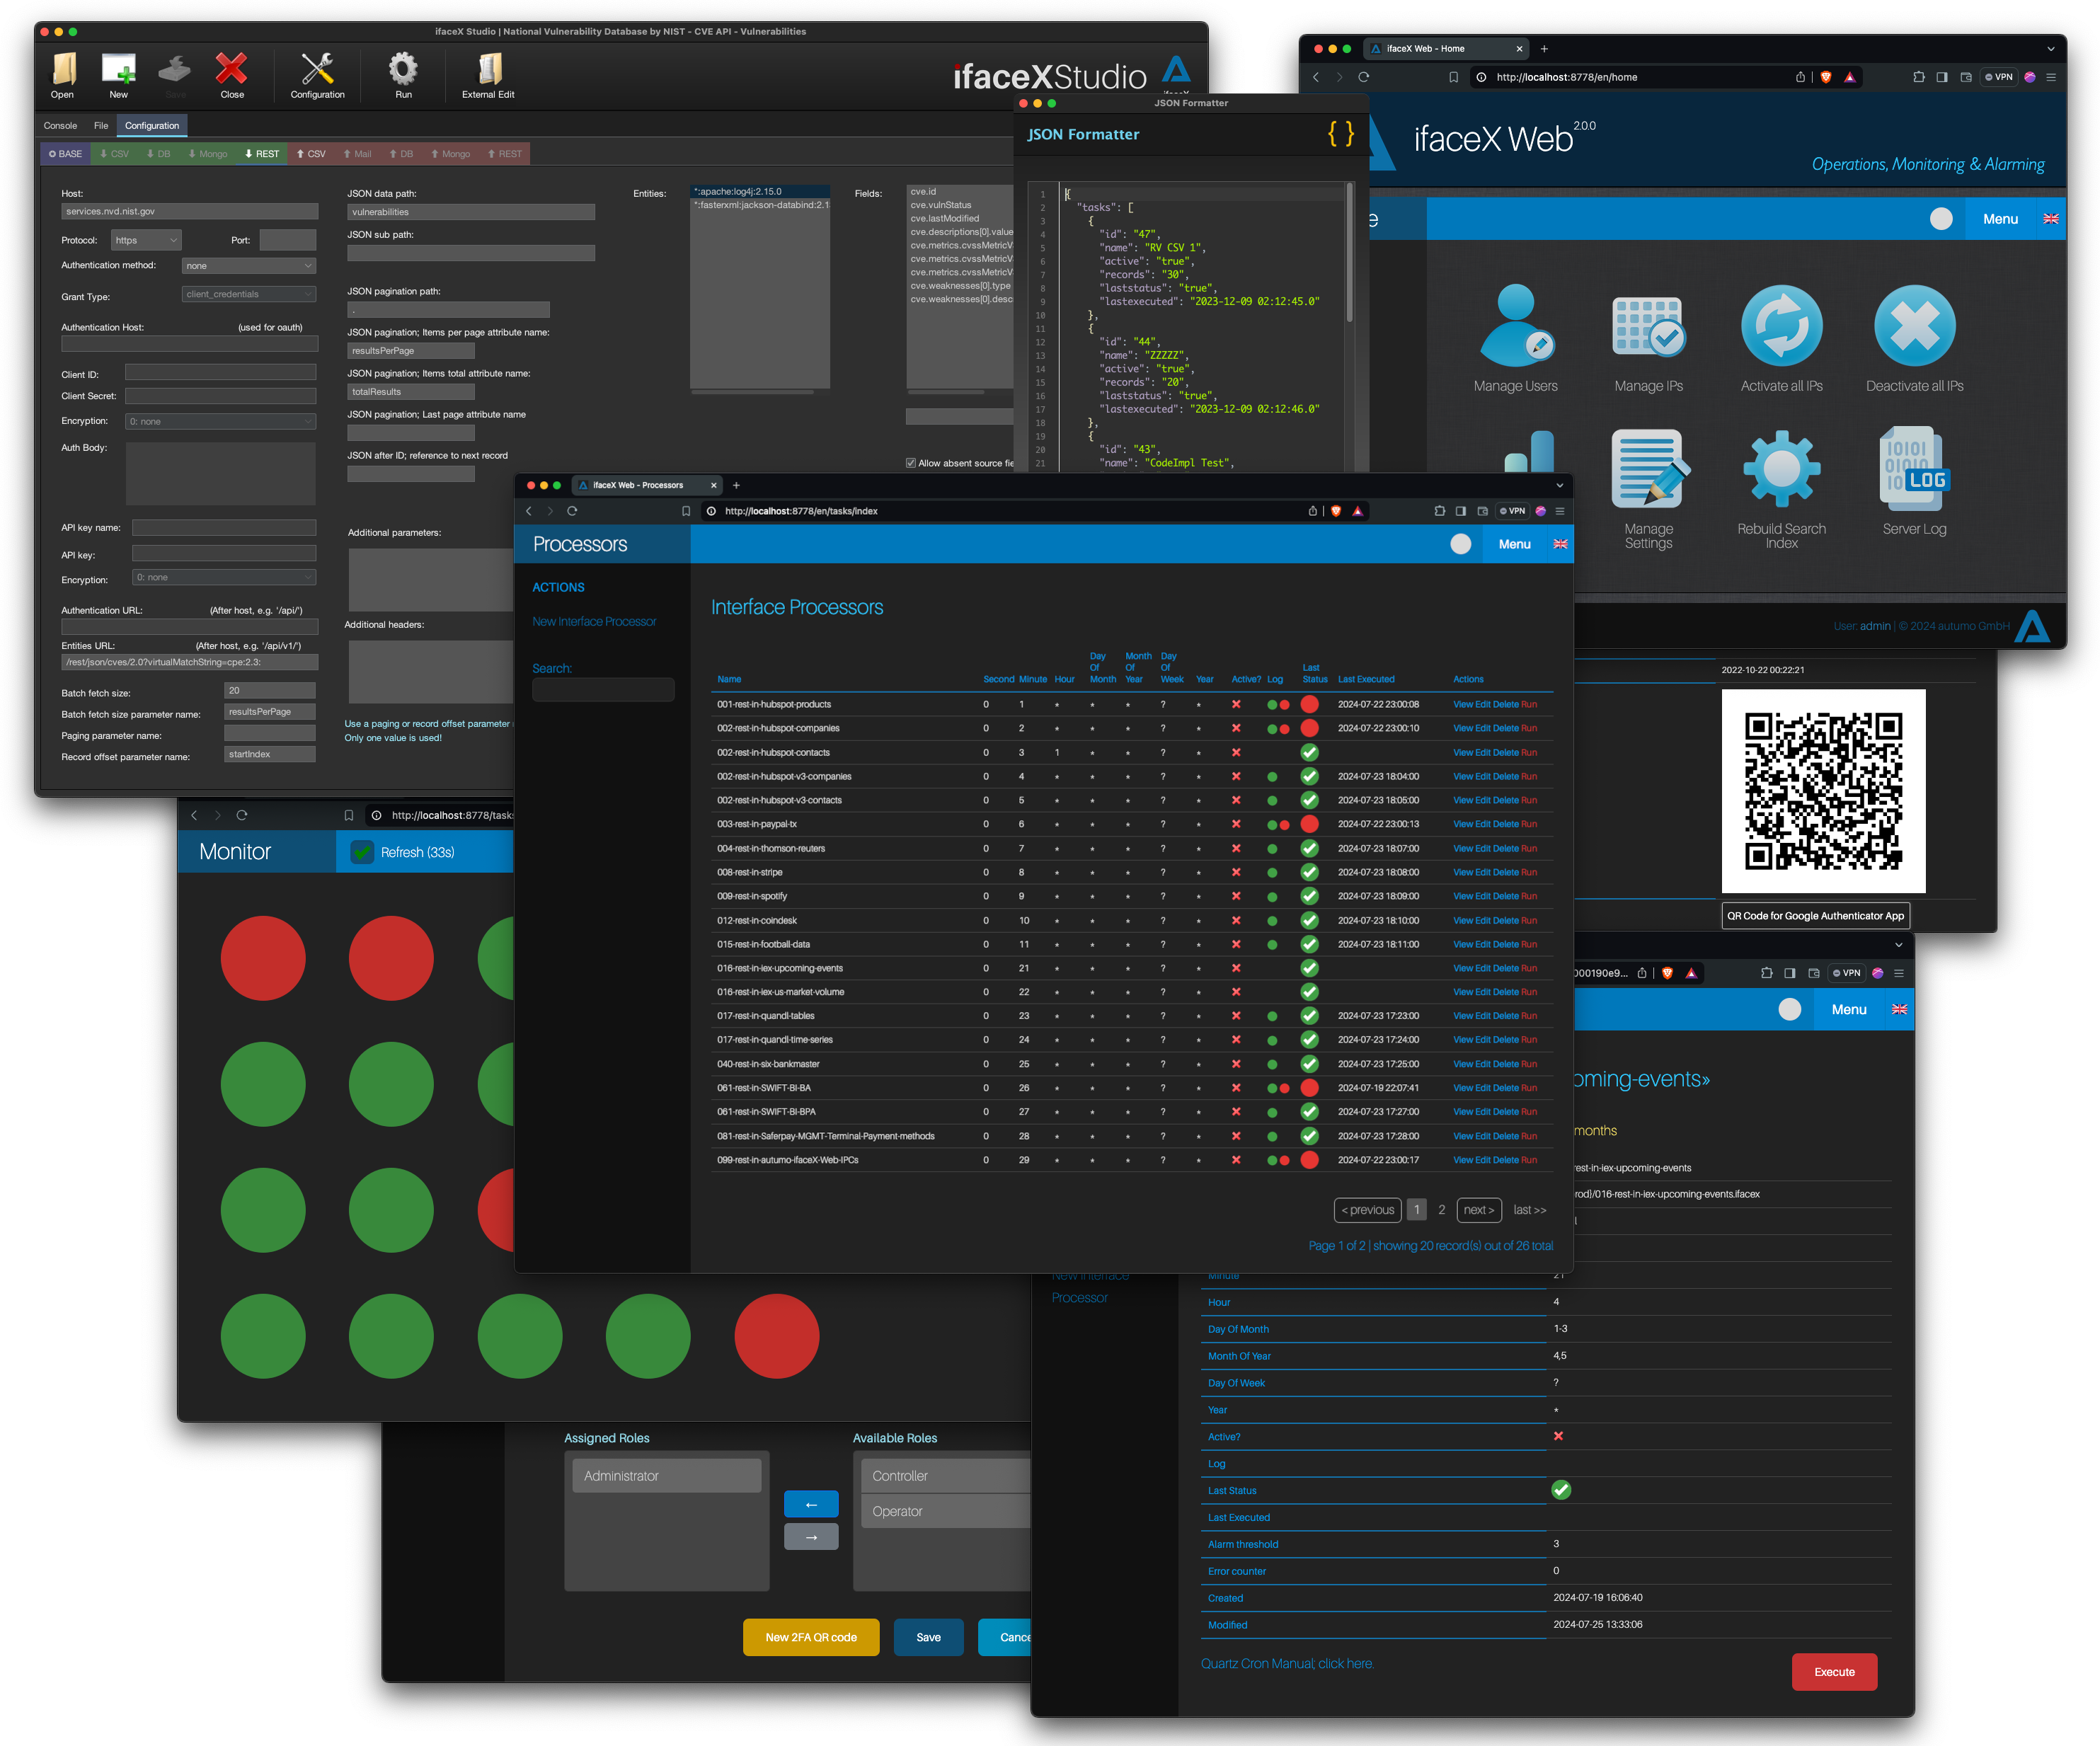Screen dimensions: 2100x1746
Task: Click the Activate all IPs icon
Action: 1781,326
